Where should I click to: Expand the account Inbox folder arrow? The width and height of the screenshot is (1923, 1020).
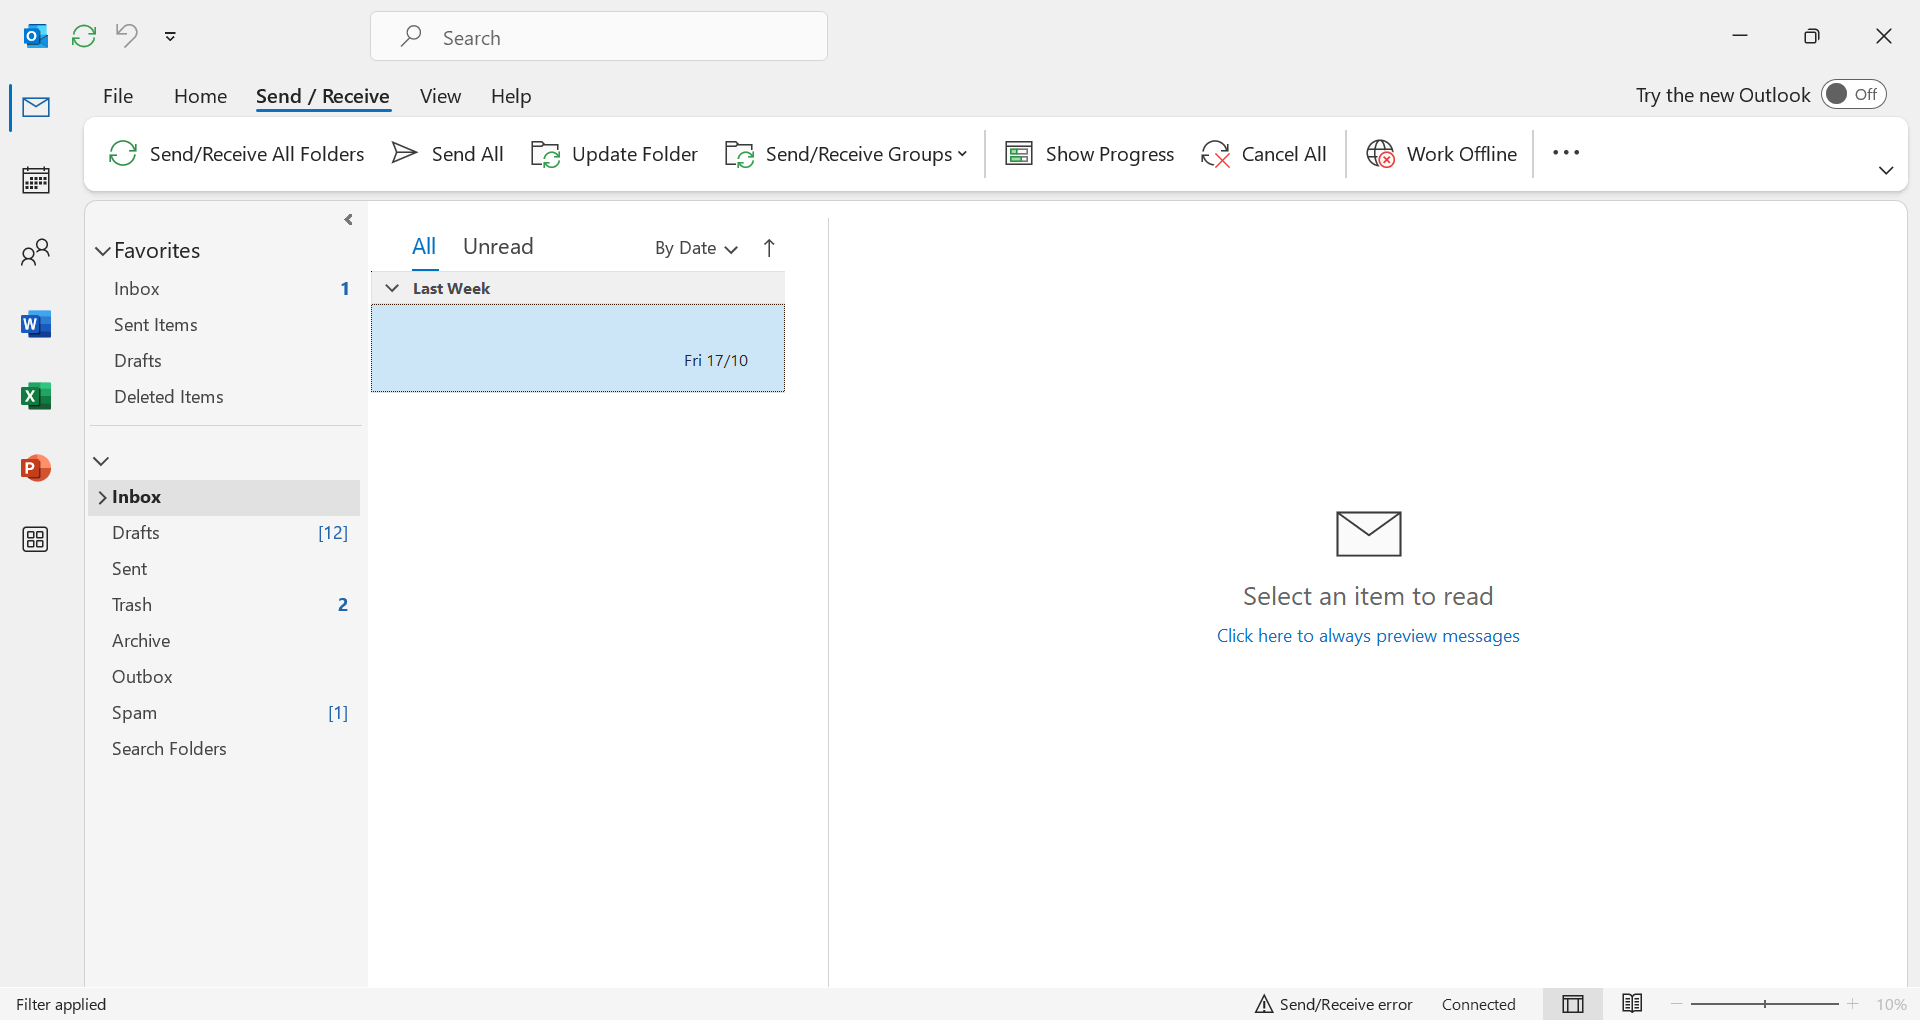(102, 498)
